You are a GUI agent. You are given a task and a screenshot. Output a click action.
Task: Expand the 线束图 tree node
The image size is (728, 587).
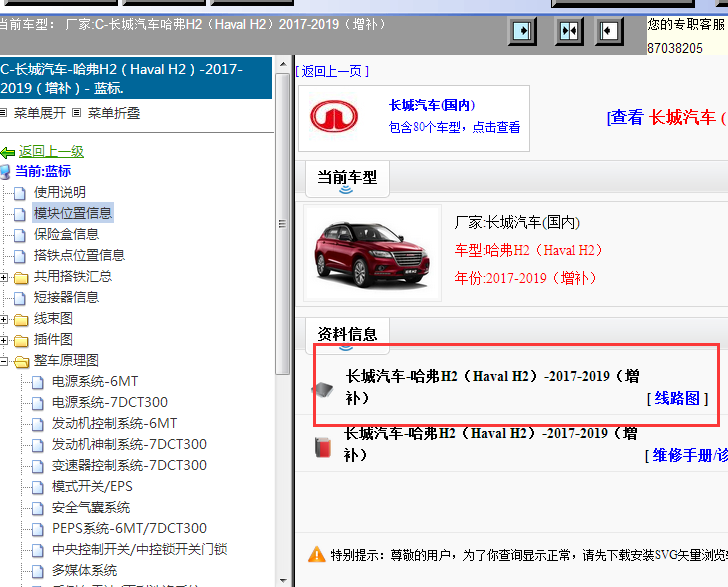click(4, 320)
